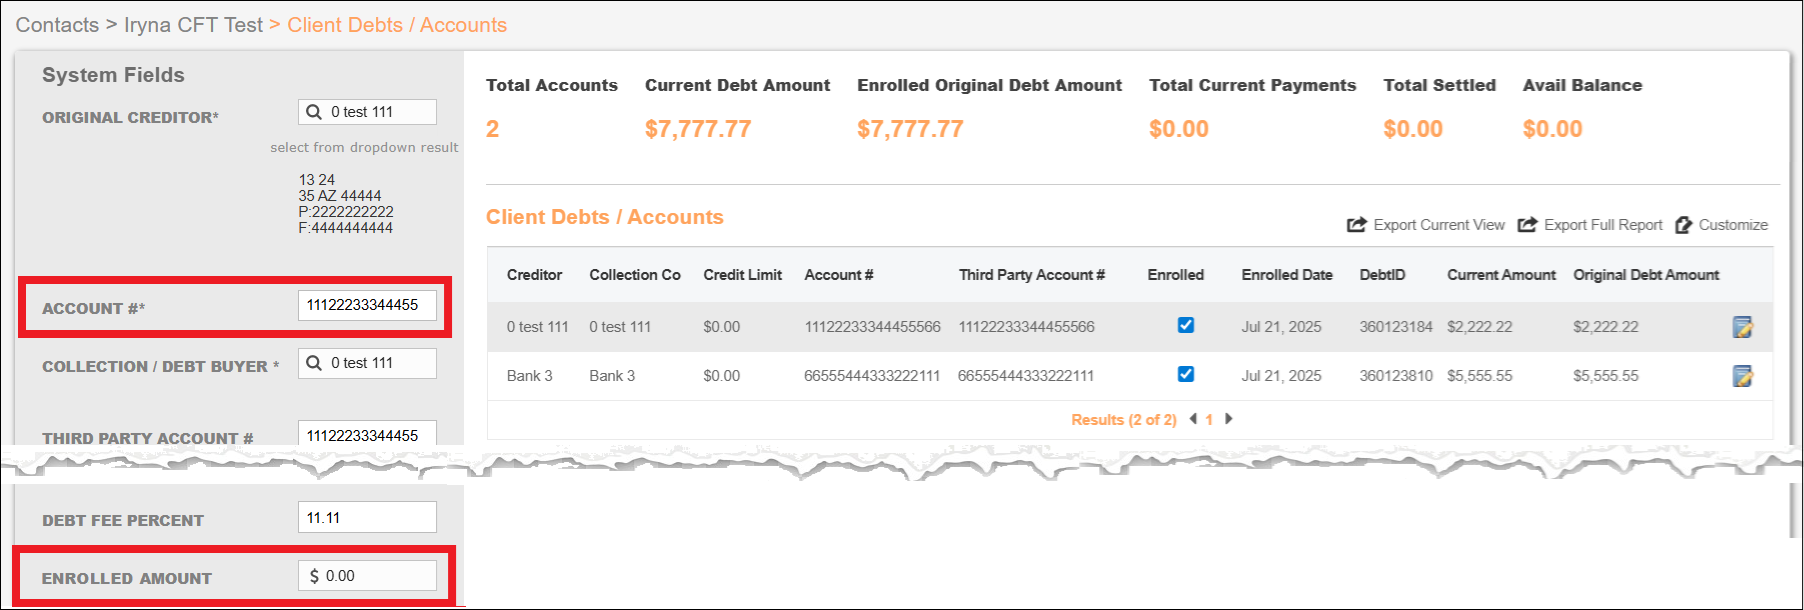The image size is (1804, 610).
Task: Click the search icon in the Original Creditor field
Action: (314, 112)
